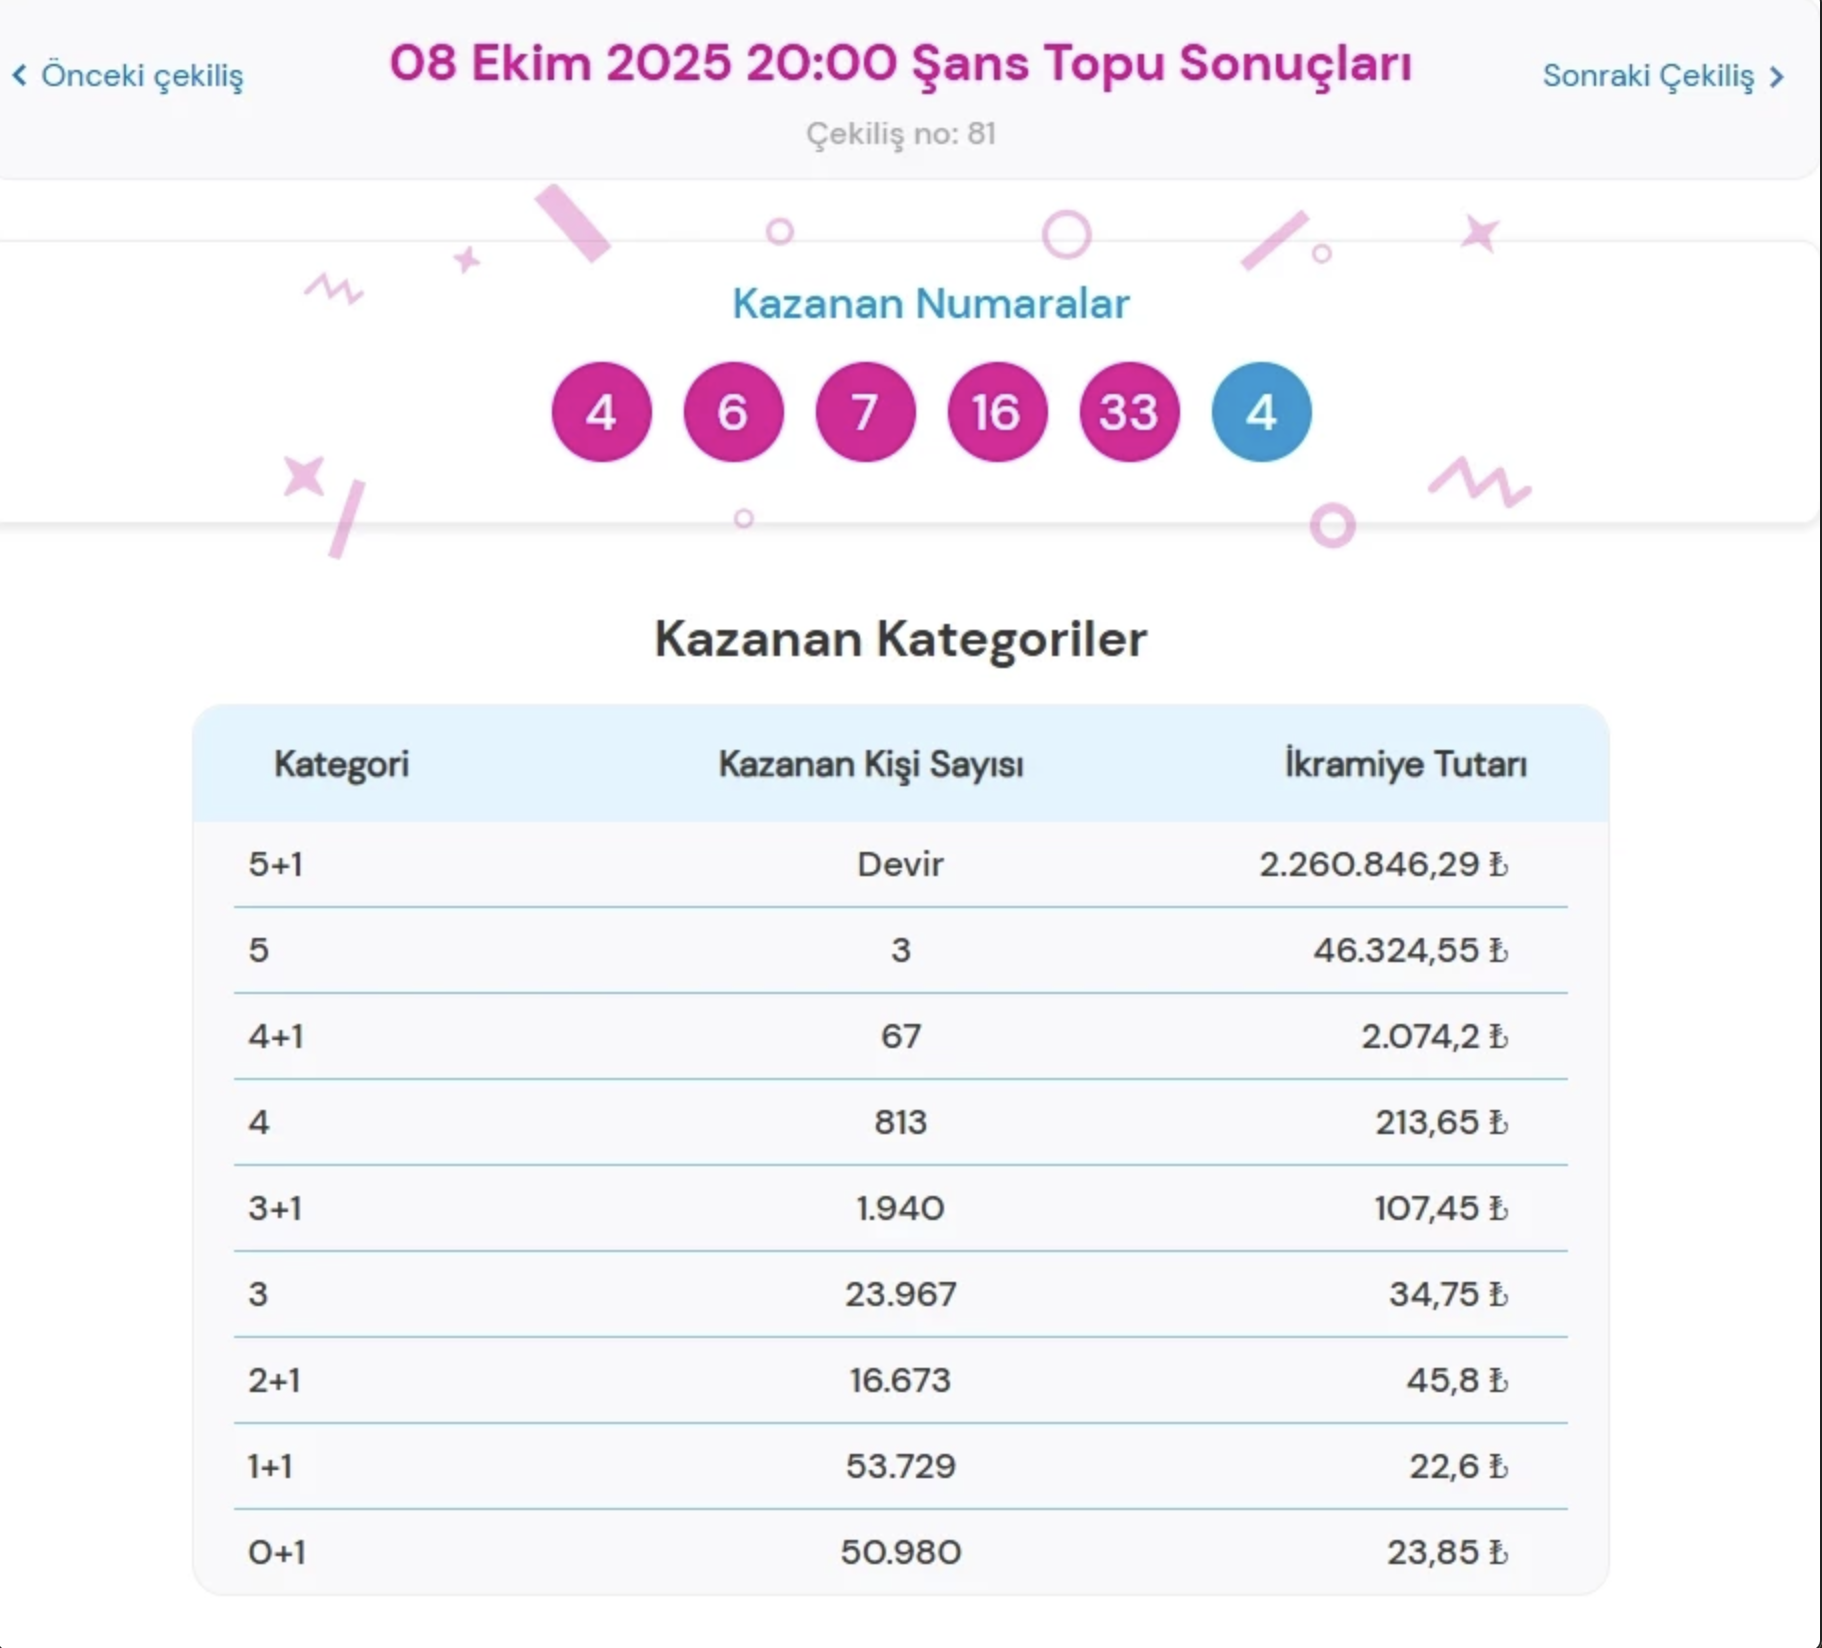Click the right chevron beside Sonraki Çekiliş

(1777, 77)
